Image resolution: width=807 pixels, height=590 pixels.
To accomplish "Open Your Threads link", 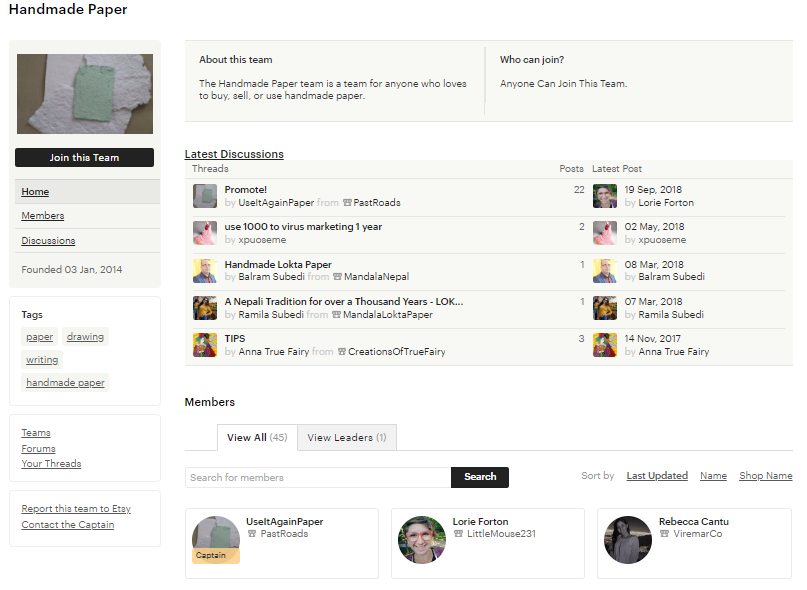I will tap(51, 463).
